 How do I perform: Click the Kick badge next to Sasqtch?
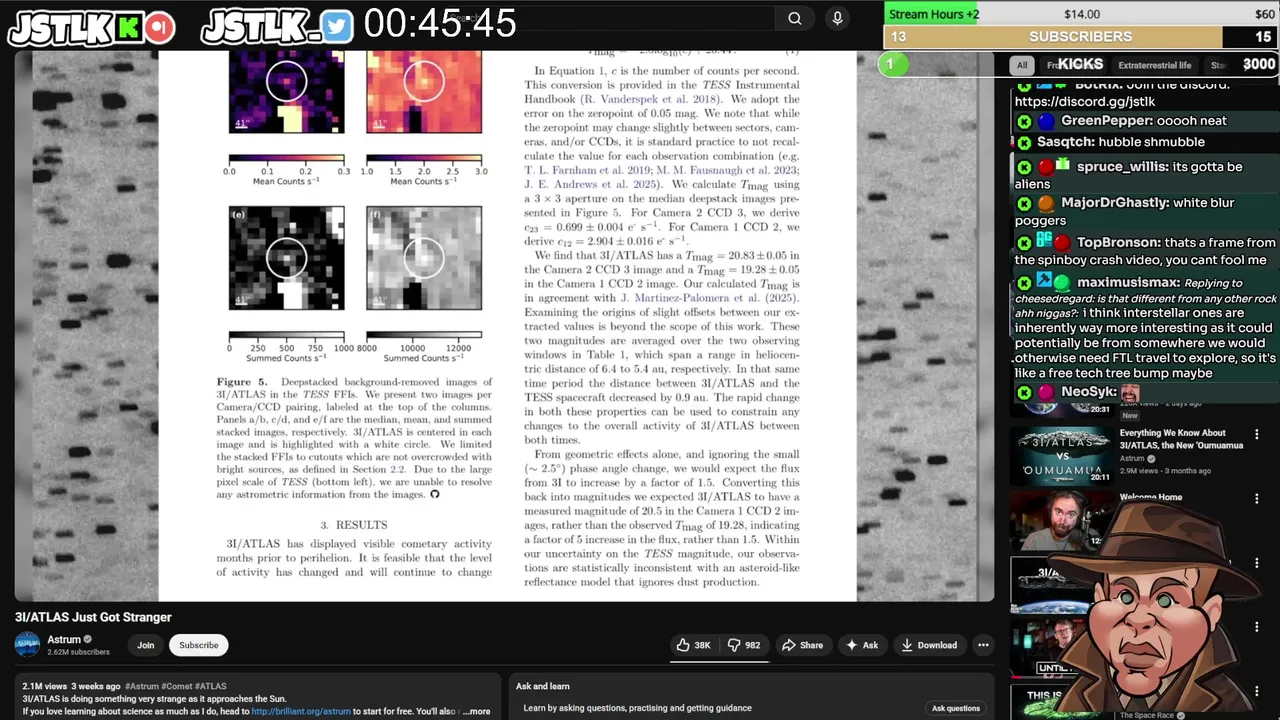[x=1024, y=142]
